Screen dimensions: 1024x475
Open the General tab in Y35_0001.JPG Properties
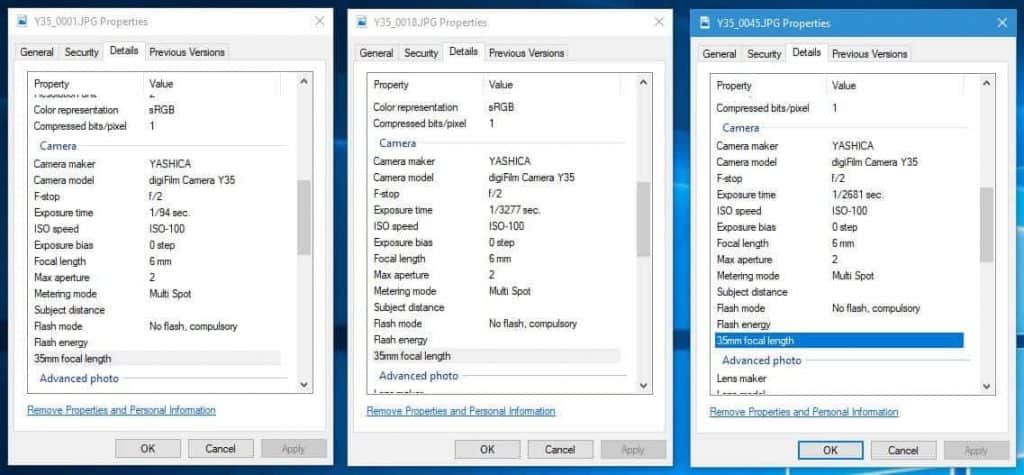pyautogui.click(x=37, y=52)
